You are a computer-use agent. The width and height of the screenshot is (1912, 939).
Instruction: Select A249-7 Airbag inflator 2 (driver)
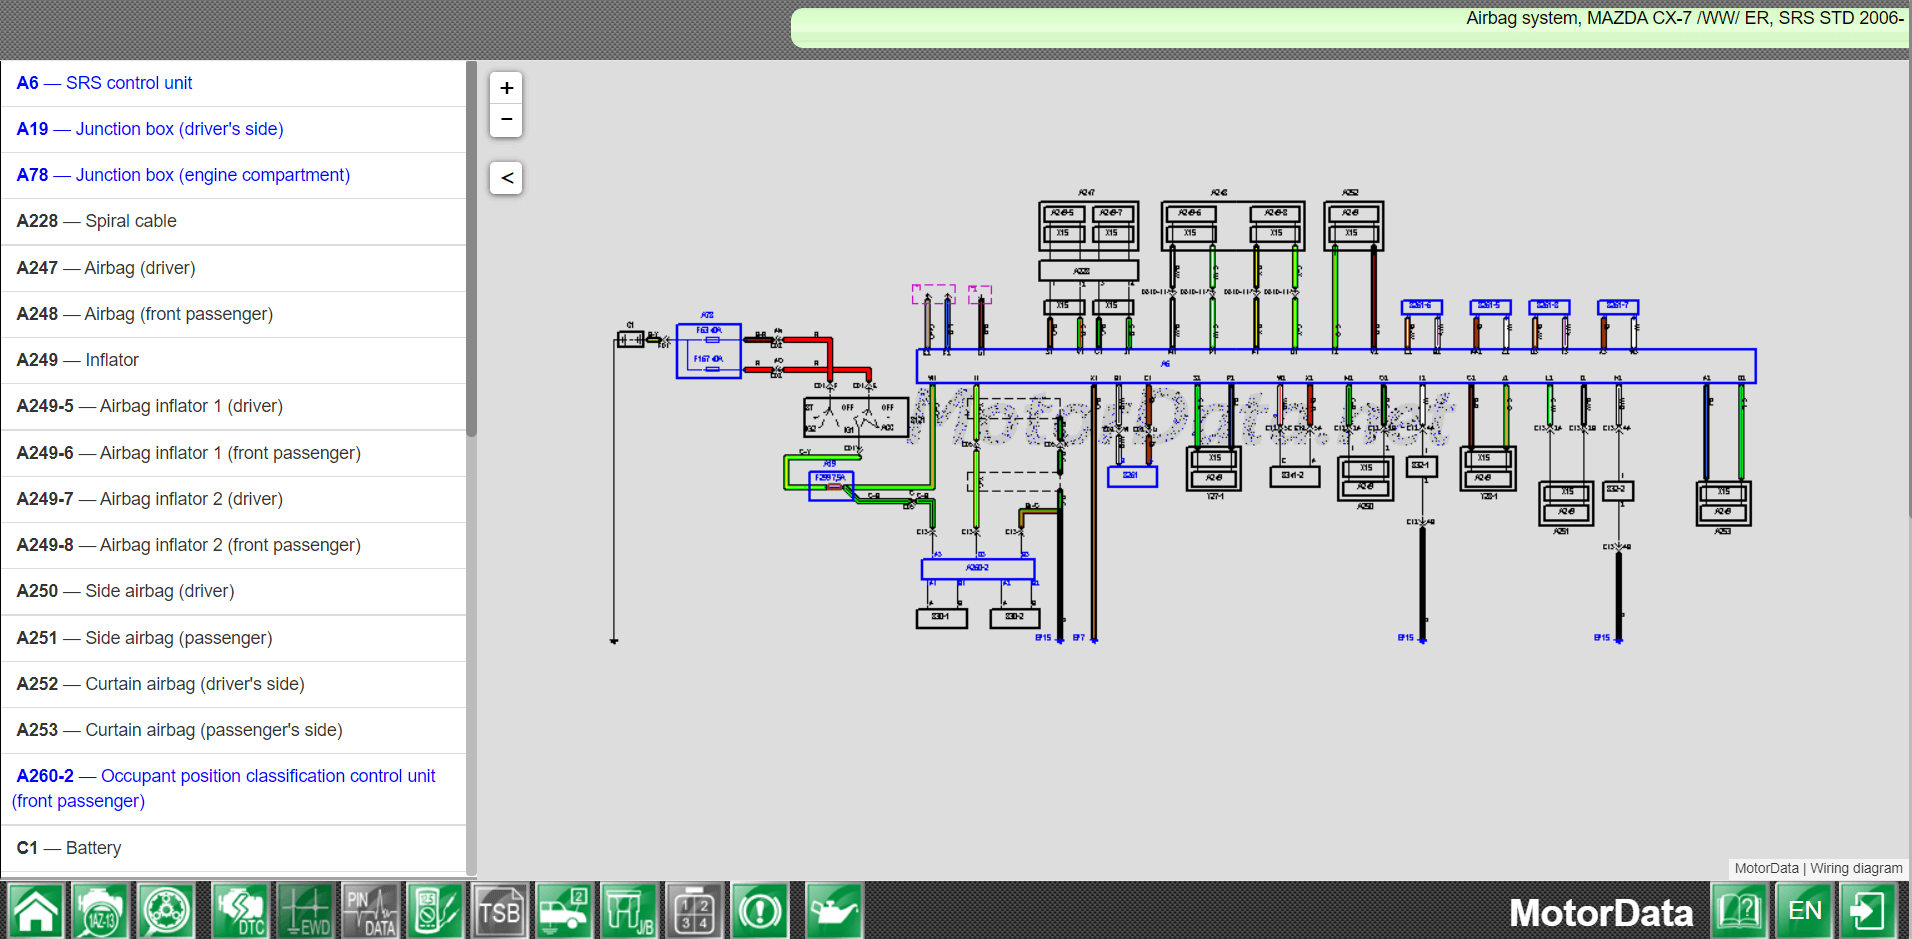coord(234,499)
